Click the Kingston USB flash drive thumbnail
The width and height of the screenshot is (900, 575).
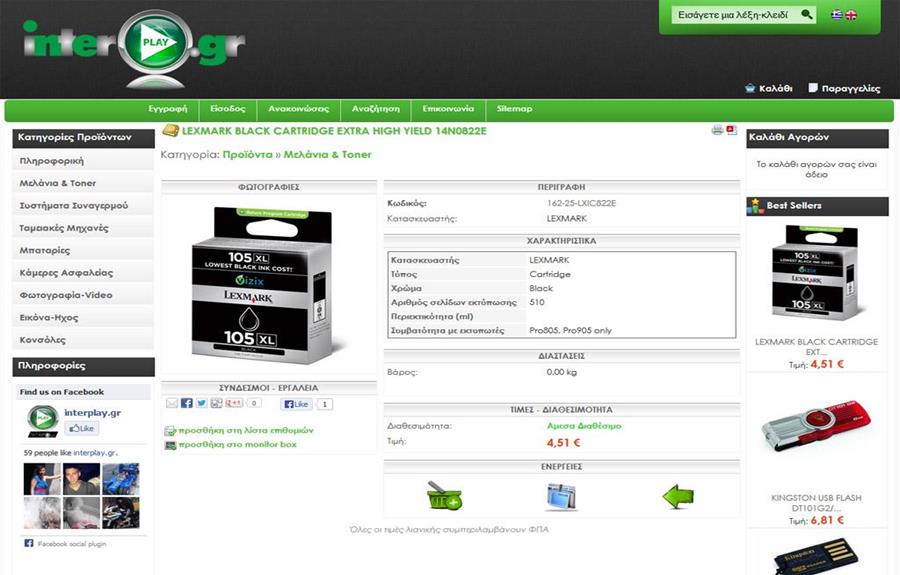pyautogui.click(x=816, y=427)
